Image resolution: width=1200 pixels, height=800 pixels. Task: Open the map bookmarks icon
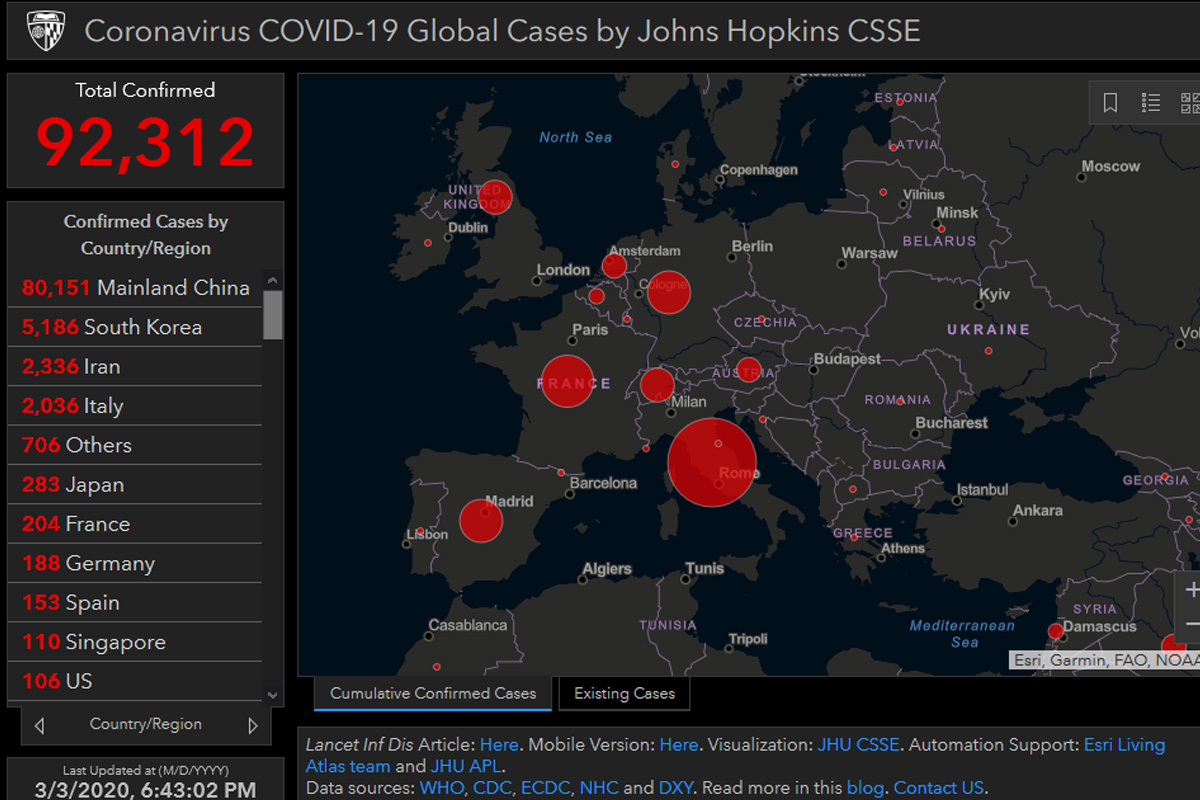[x=1110, y=103]
